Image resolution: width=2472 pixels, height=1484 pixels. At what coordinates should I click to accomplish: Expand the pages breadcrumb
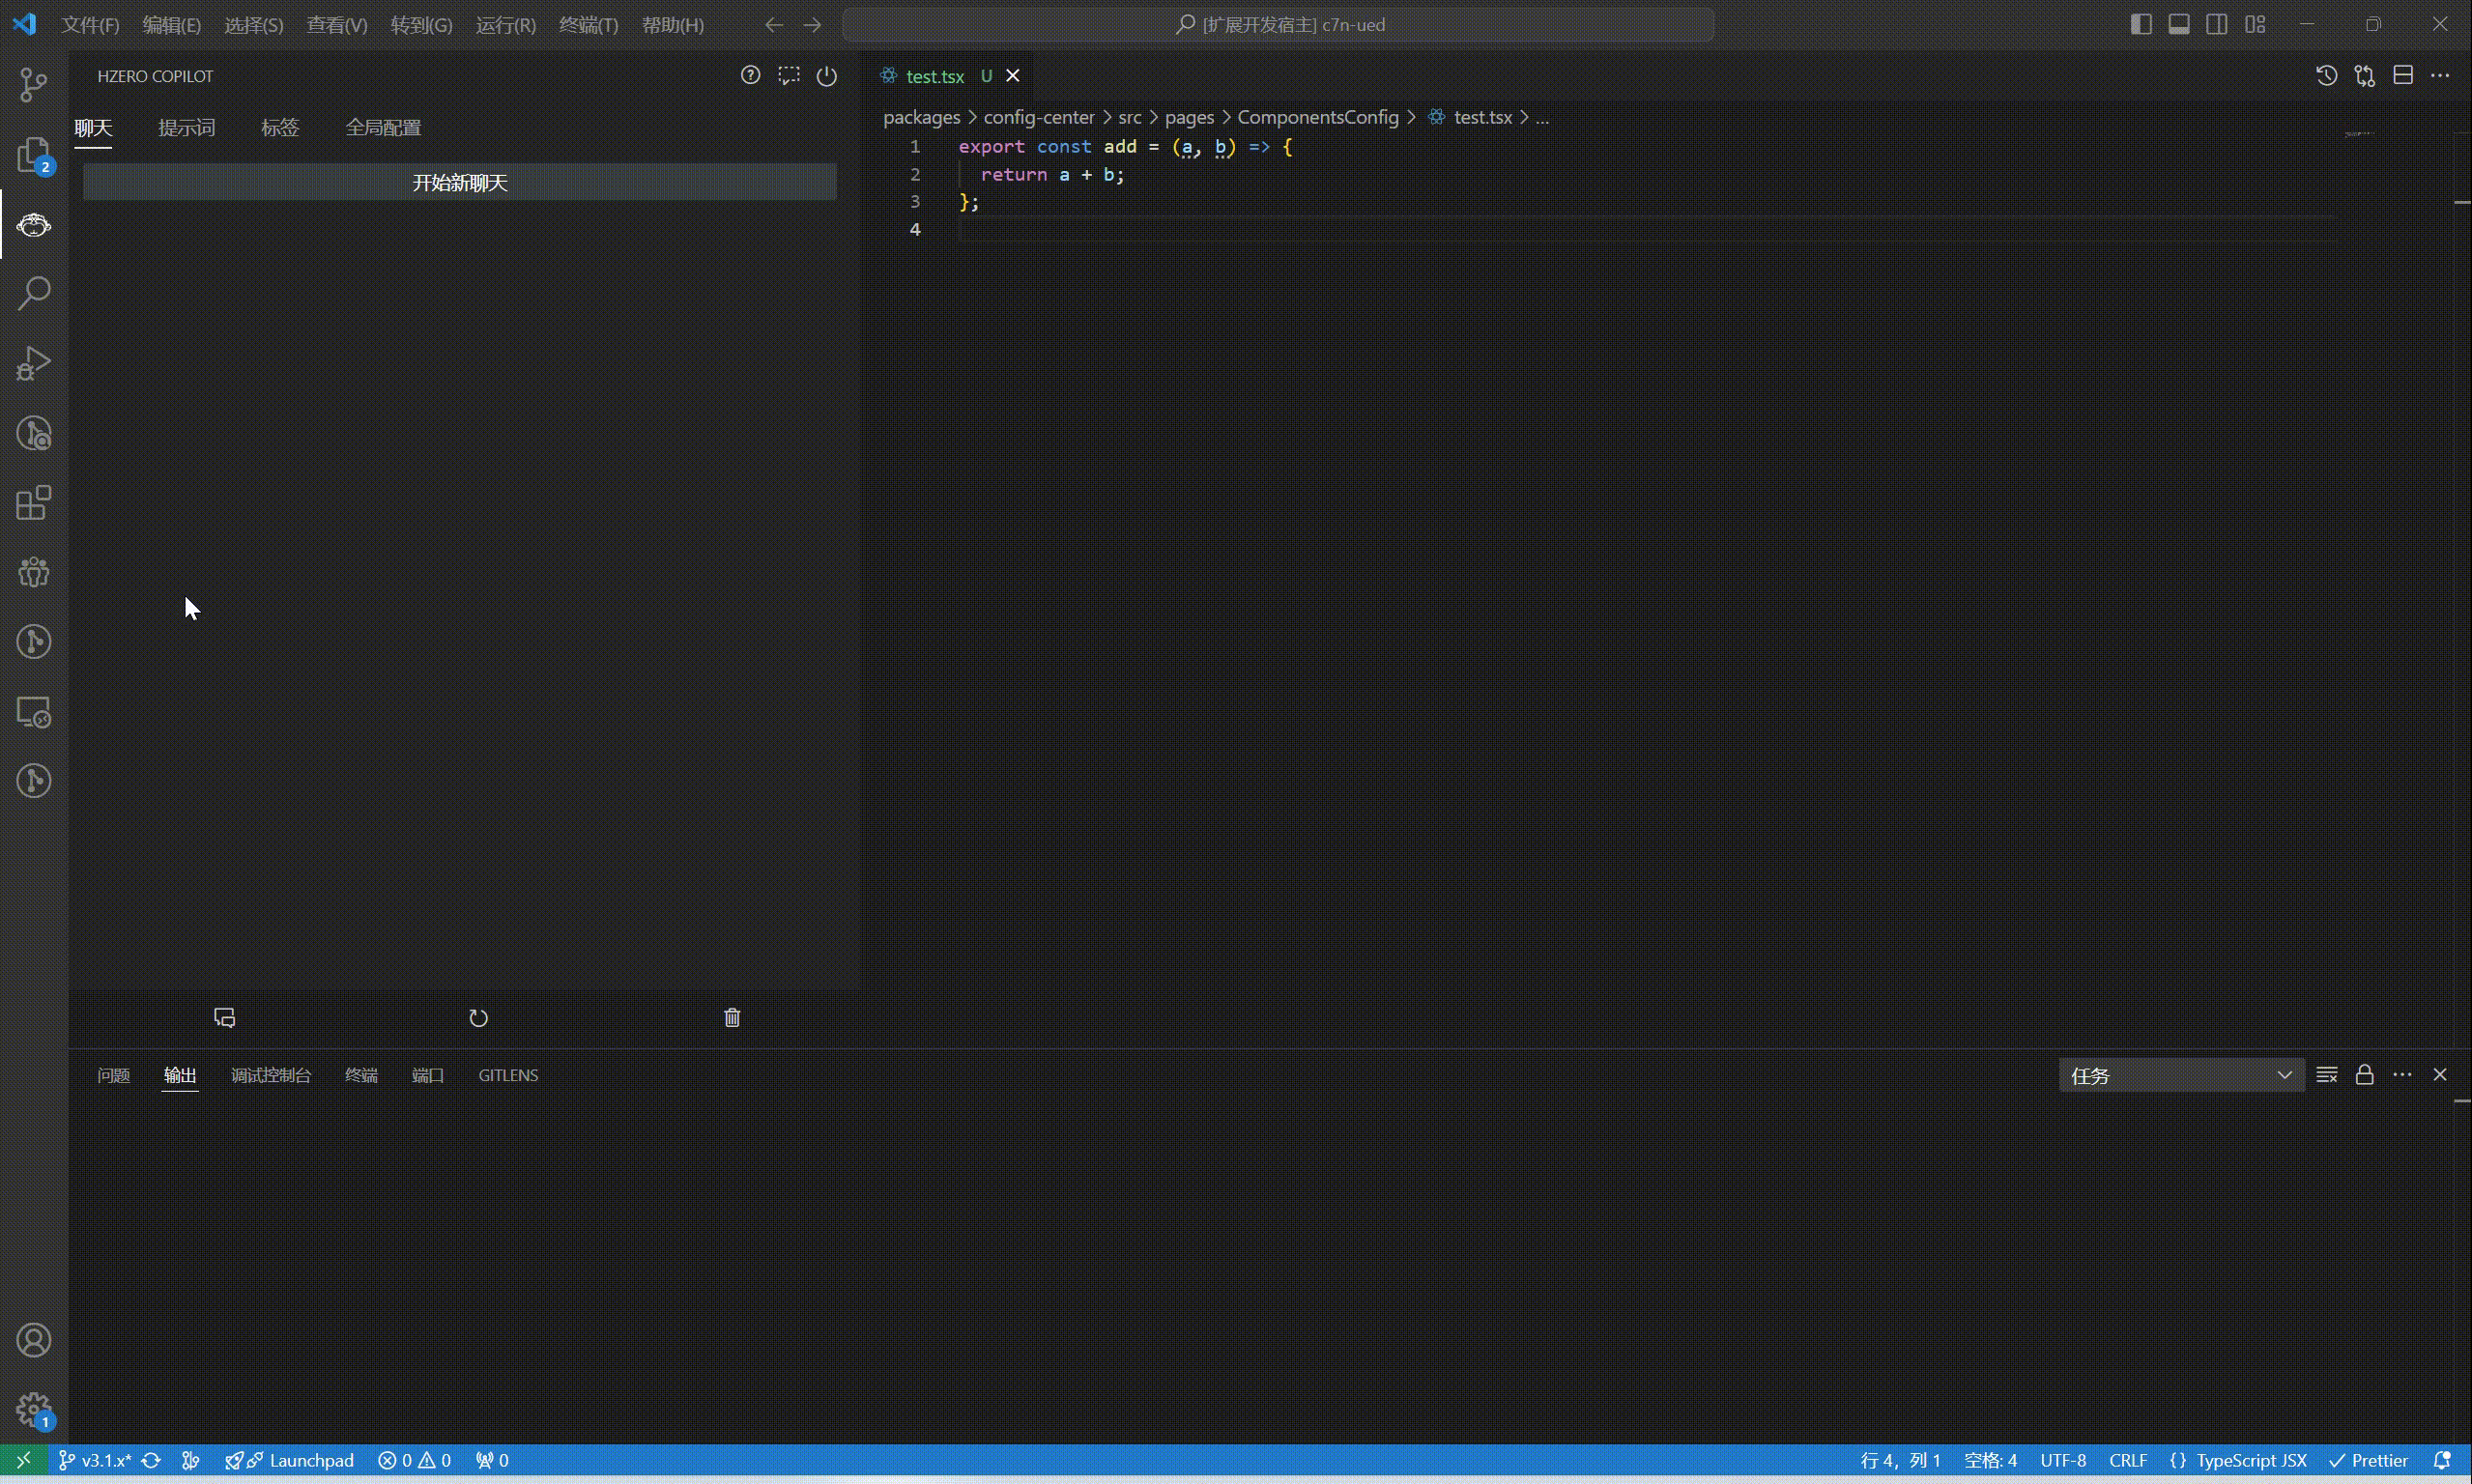pyautogui.click(x=1189, y=118)
